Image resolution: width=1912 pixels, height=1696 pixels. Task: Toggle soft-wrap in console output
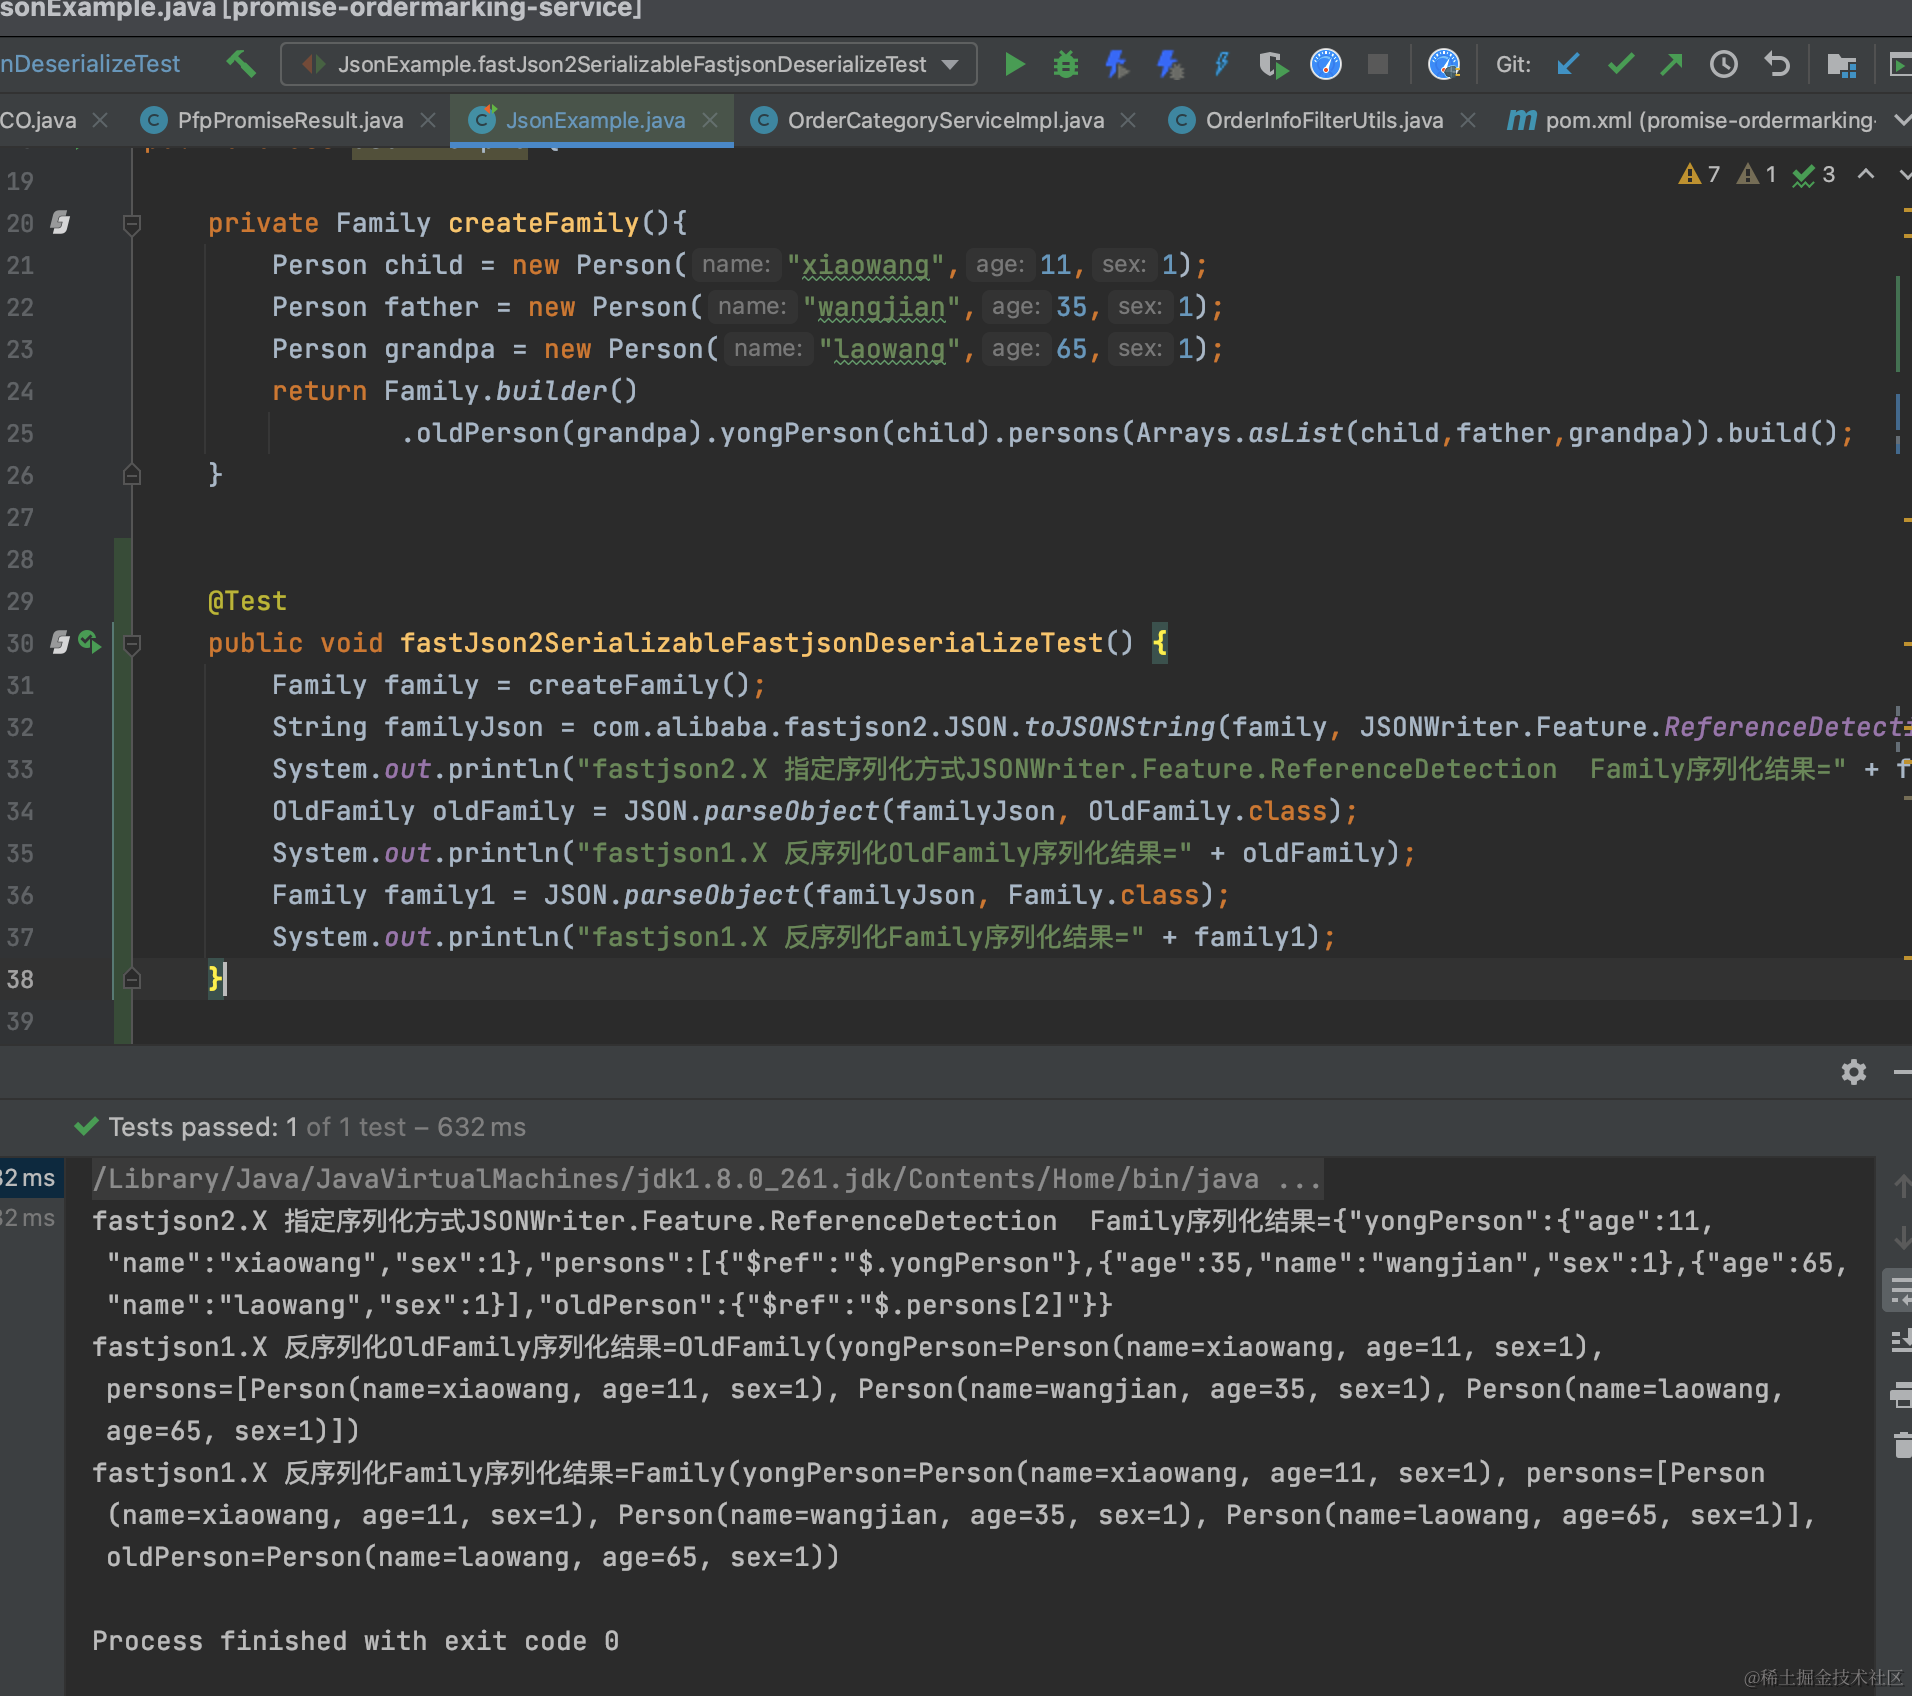pyautogui.click(x=1900, y=1292)
